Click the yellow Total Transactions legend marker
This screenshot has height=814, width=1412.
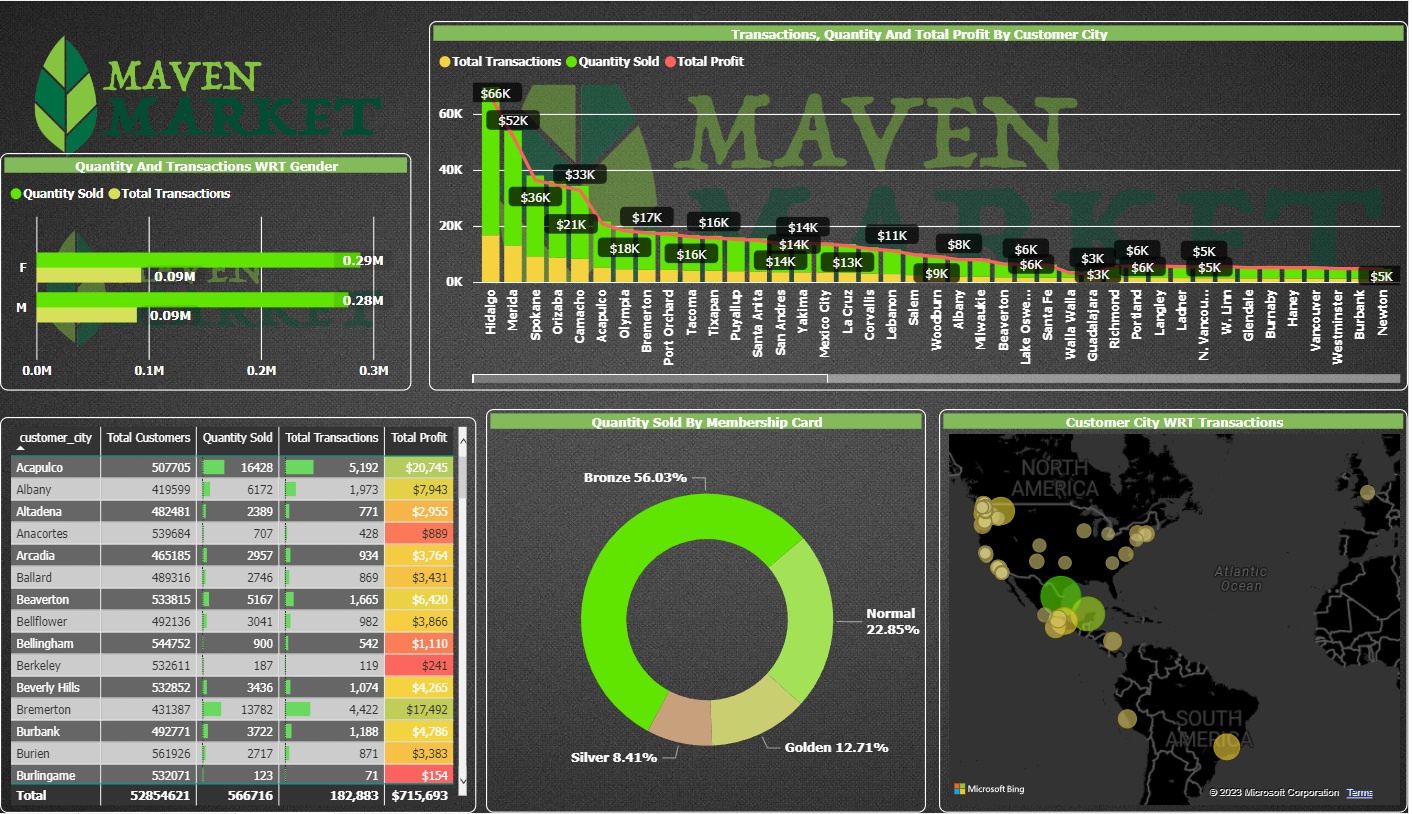point(444,61)
